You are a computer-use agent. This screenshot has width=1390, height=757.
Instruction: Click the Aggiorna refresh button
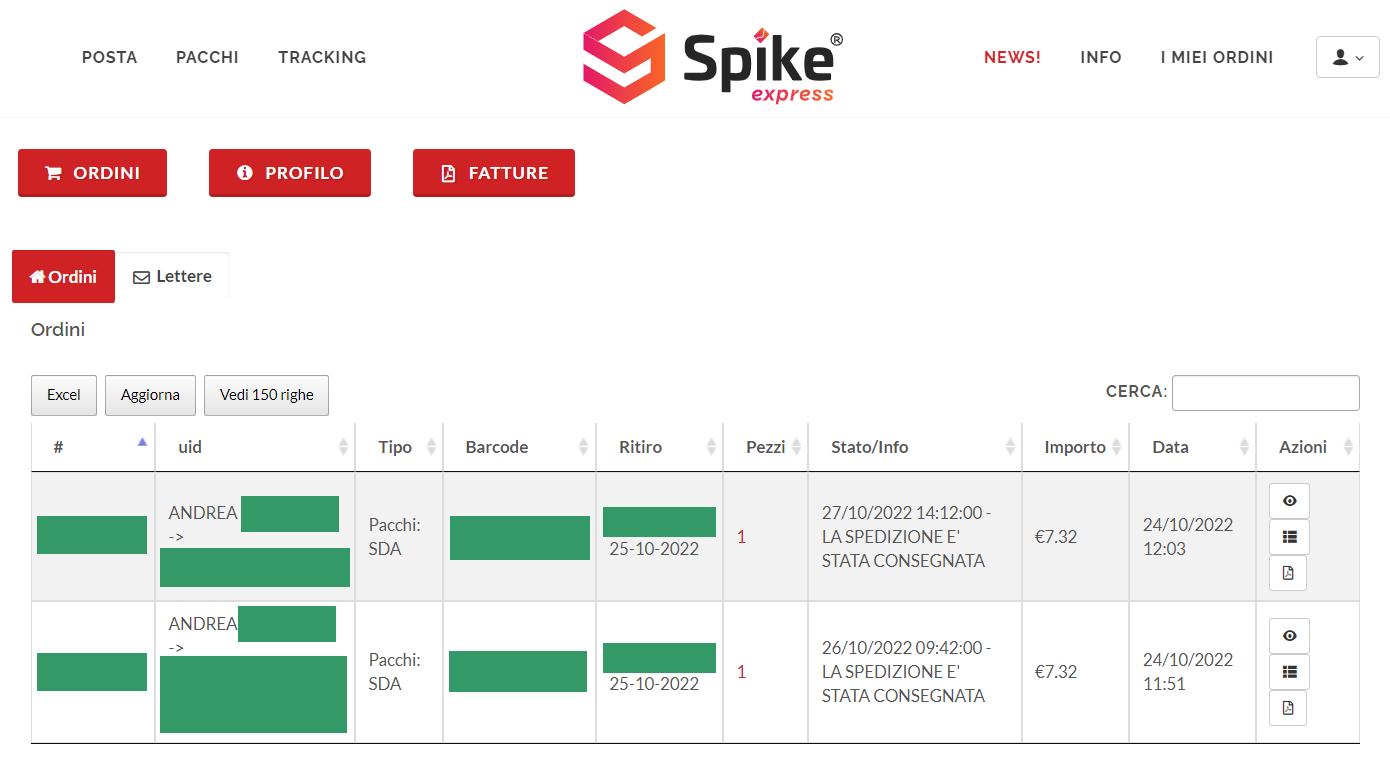click(x=150, y=395)
